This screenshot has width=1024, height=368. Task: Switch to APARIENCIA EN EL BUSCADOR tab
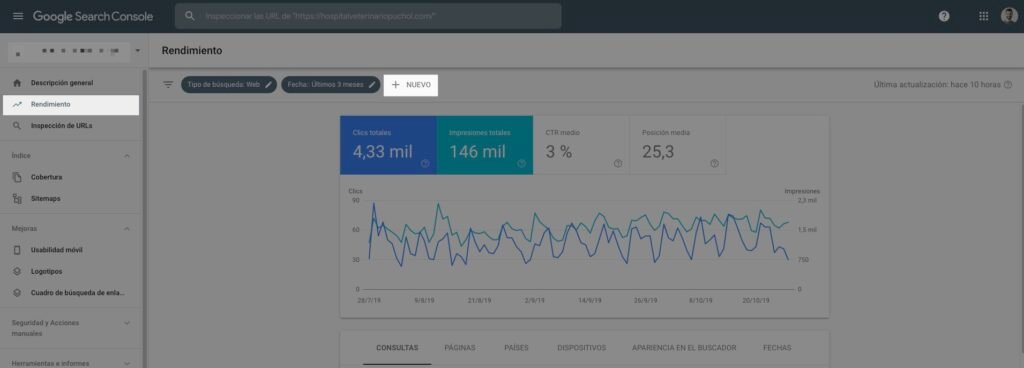coord(684,348)
